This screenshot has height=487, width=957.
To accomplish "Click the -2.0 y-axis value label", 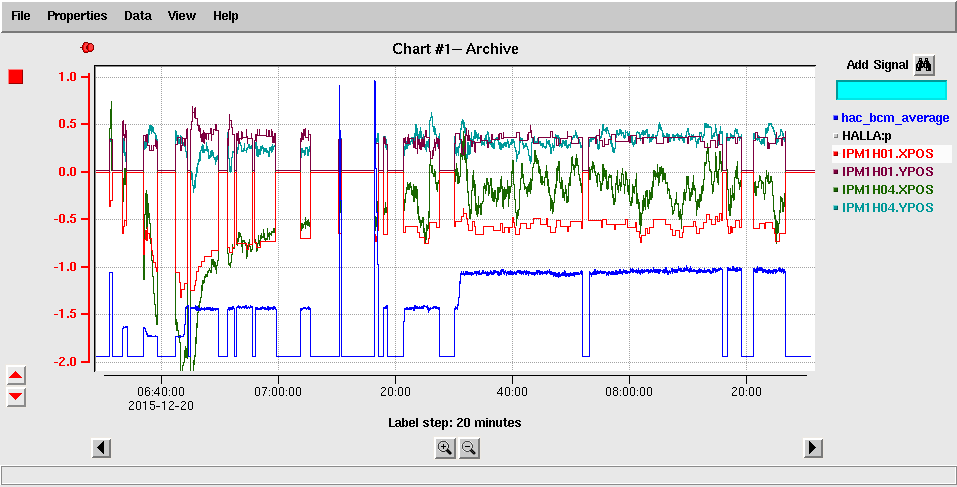I will point(64,362).
